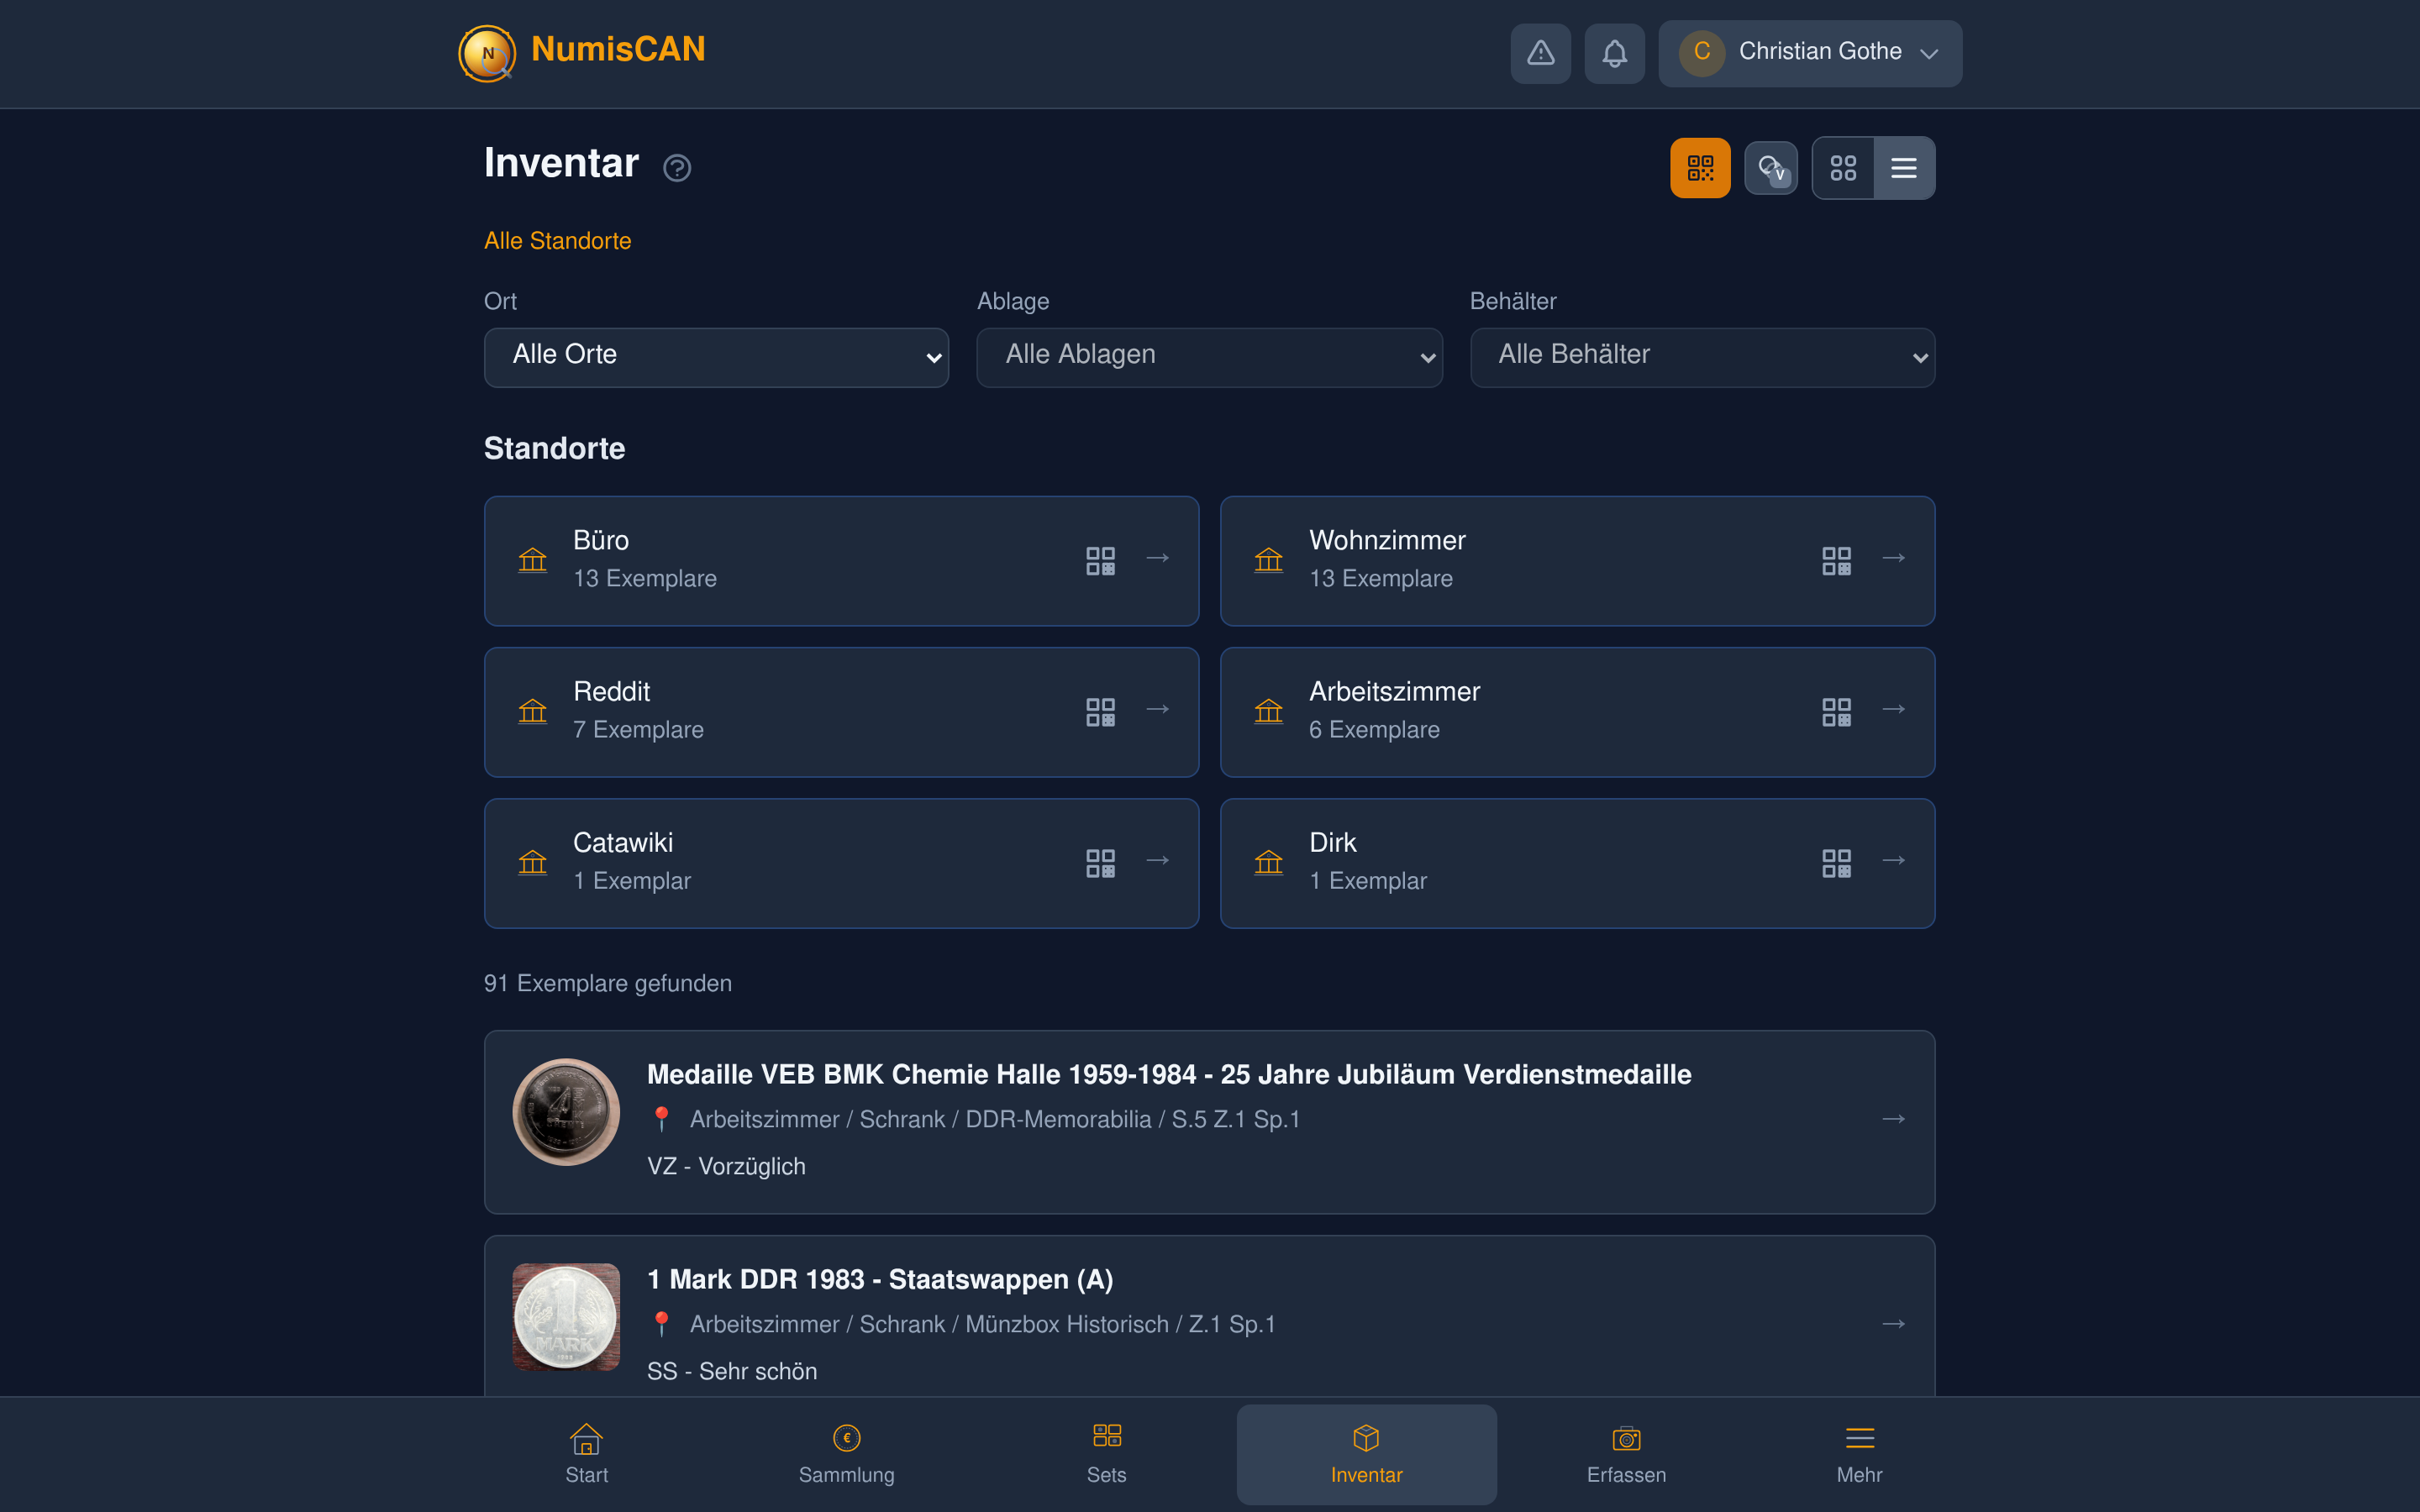Go to the Sammlung tab
The image size is (2420, 1512).
coord(846,1453)
